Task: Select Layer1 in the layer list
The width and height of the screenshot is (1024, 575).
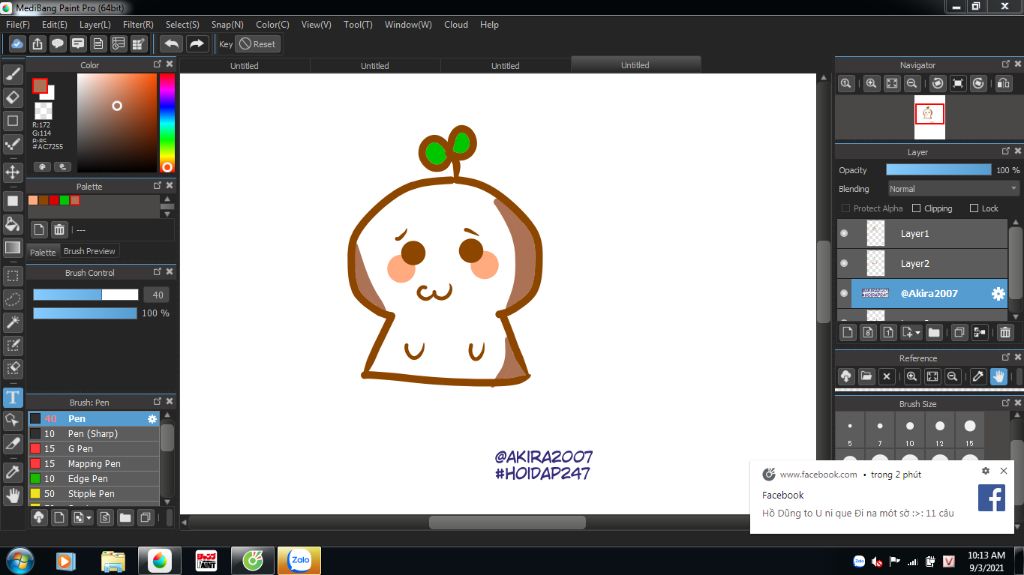Action: [922, 233]
